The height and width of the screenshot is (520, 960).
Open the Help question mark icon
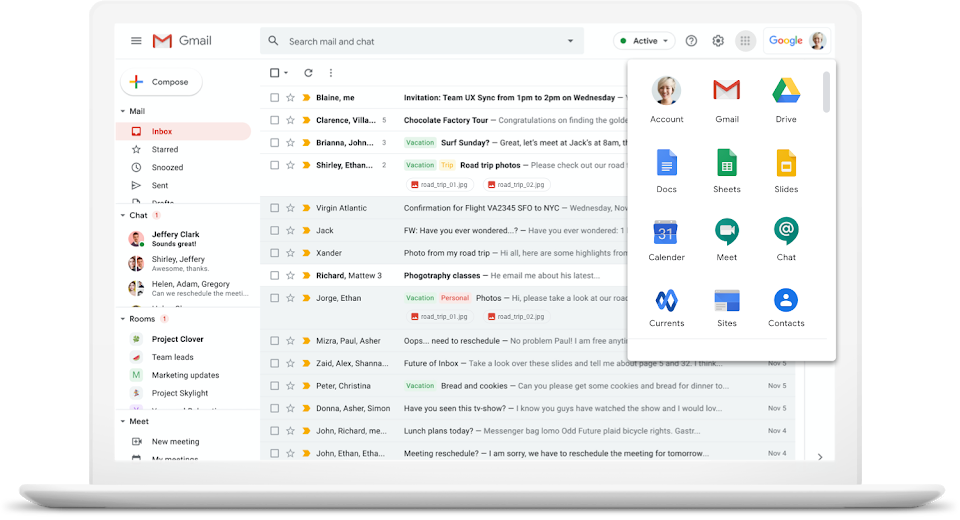(x=691, y=41)
